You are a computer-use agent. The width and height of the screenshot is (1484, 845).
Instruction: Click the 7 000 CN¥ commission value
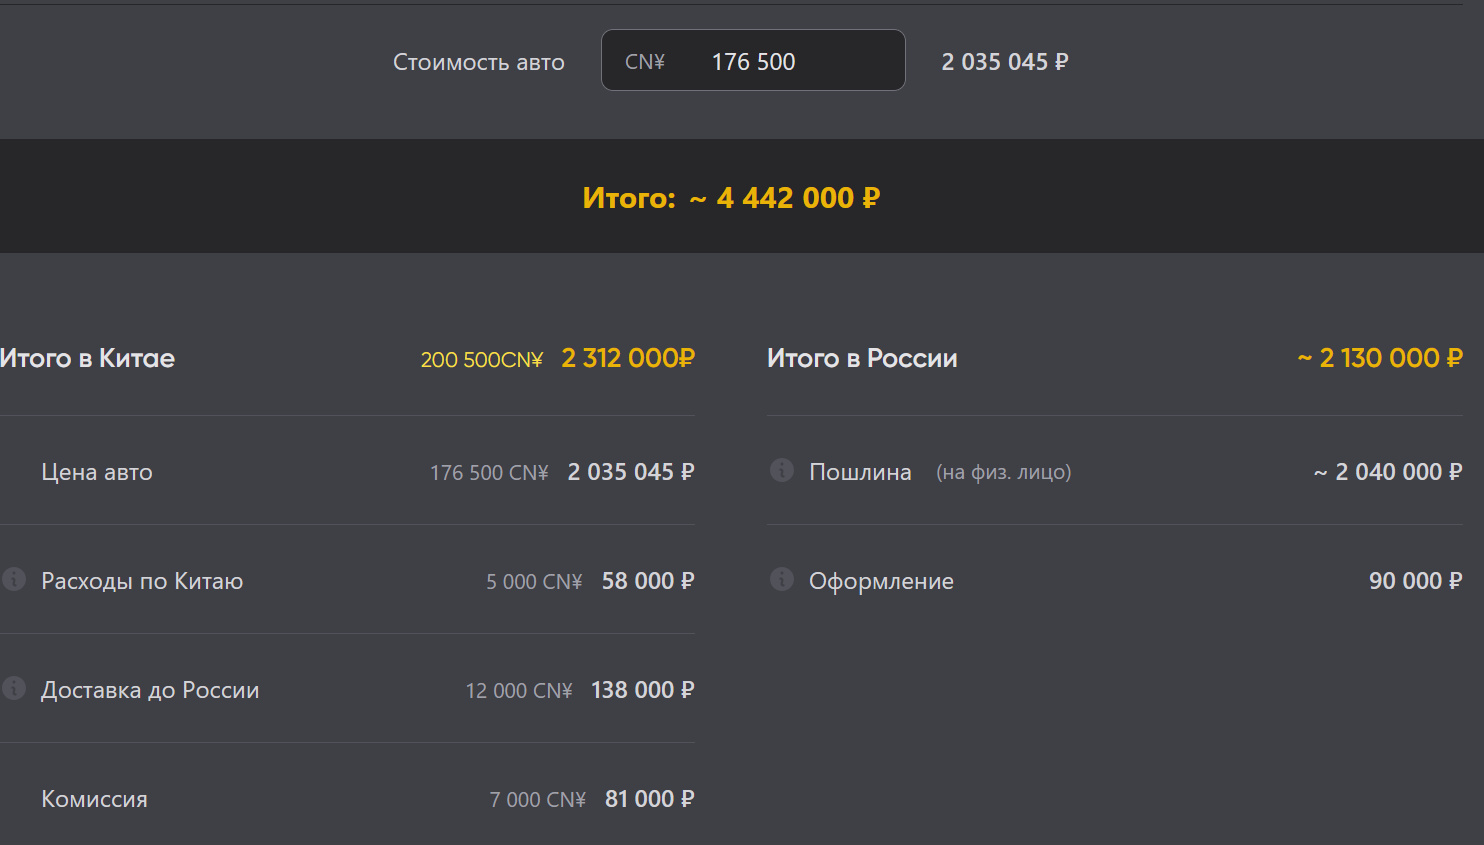537,800
